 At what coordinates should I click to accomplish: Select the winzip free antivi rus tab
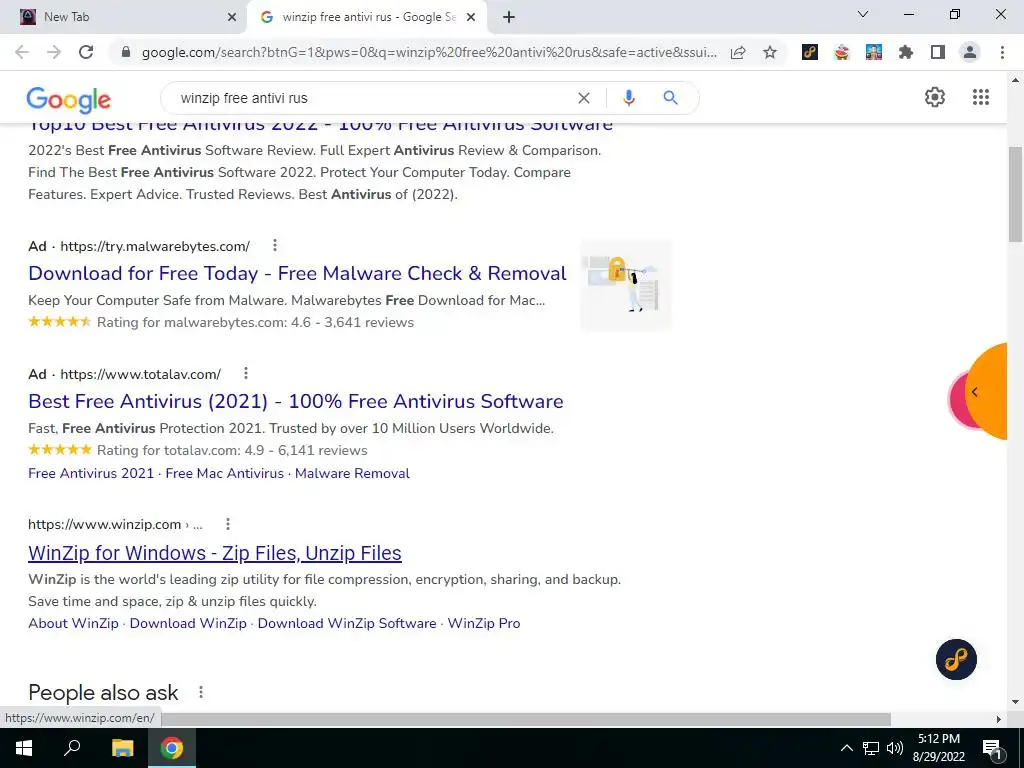[x=368, y=17]
